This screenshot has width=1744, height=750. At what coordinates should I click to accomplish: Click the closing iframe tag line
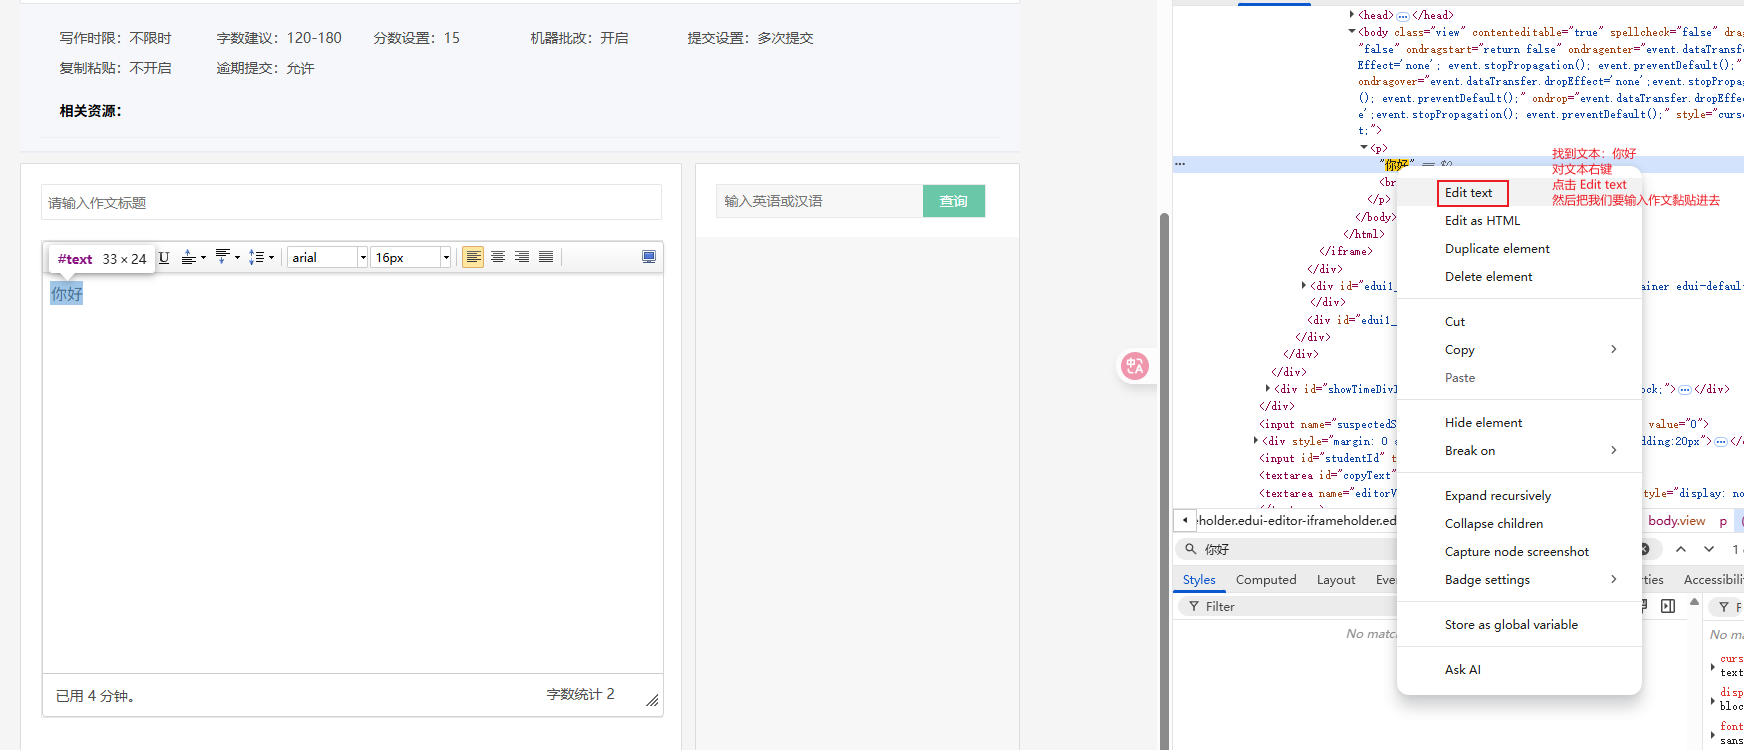1345,251
